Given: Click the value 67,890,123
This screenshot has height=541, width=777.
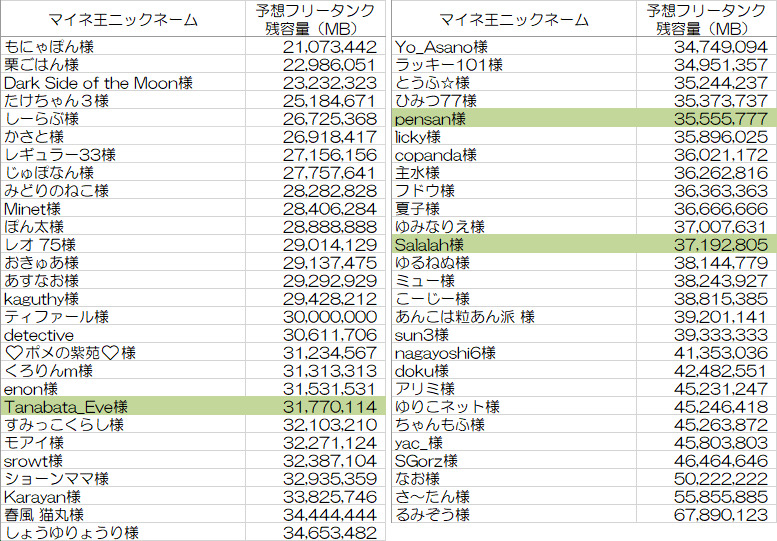Looking at the screenshot, I should 721,515.
